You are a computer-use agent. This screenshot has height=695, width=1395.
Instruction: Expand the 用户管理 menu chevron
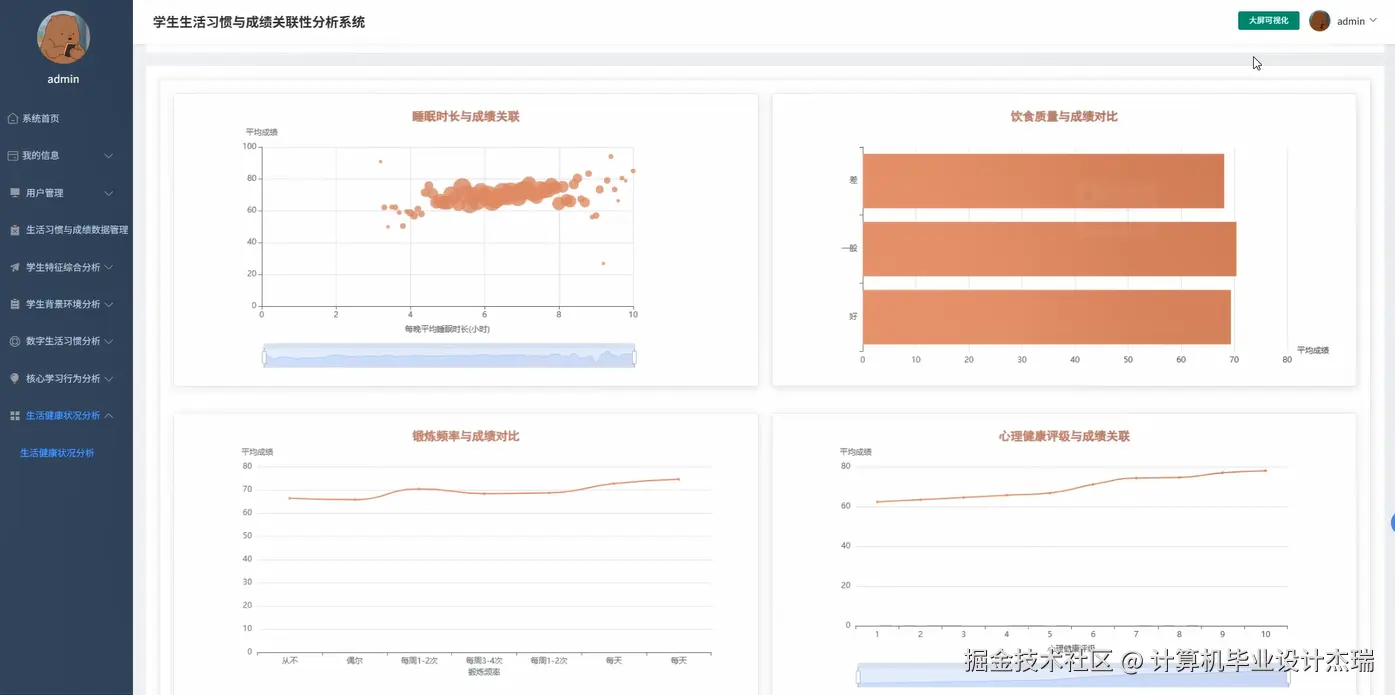[108, 193]
